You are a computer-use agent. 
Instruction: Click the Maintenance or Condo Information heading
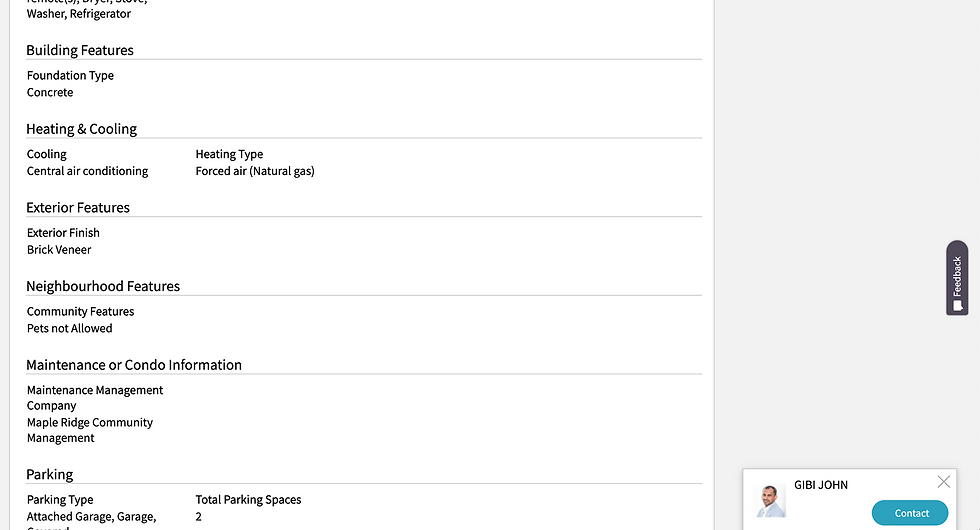(x=134, y=365)
